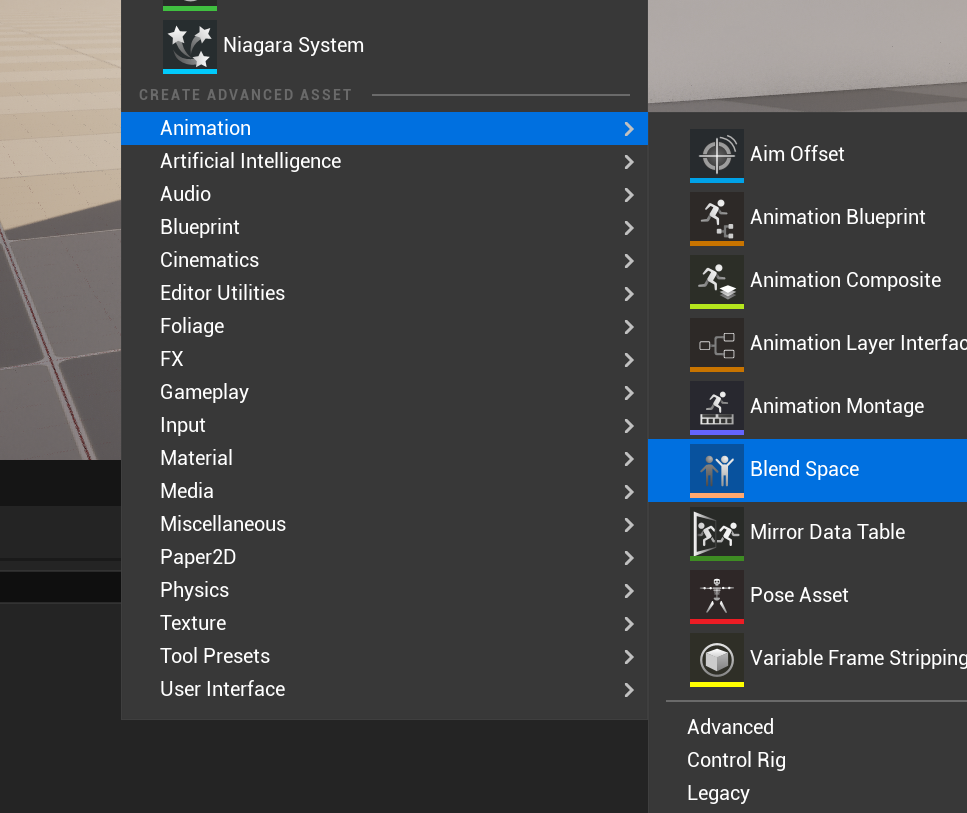Expand the Gameplay submenu arrow
Image resolution: width=967 pixels, height=813 pixels.
[x=628, y=393]
